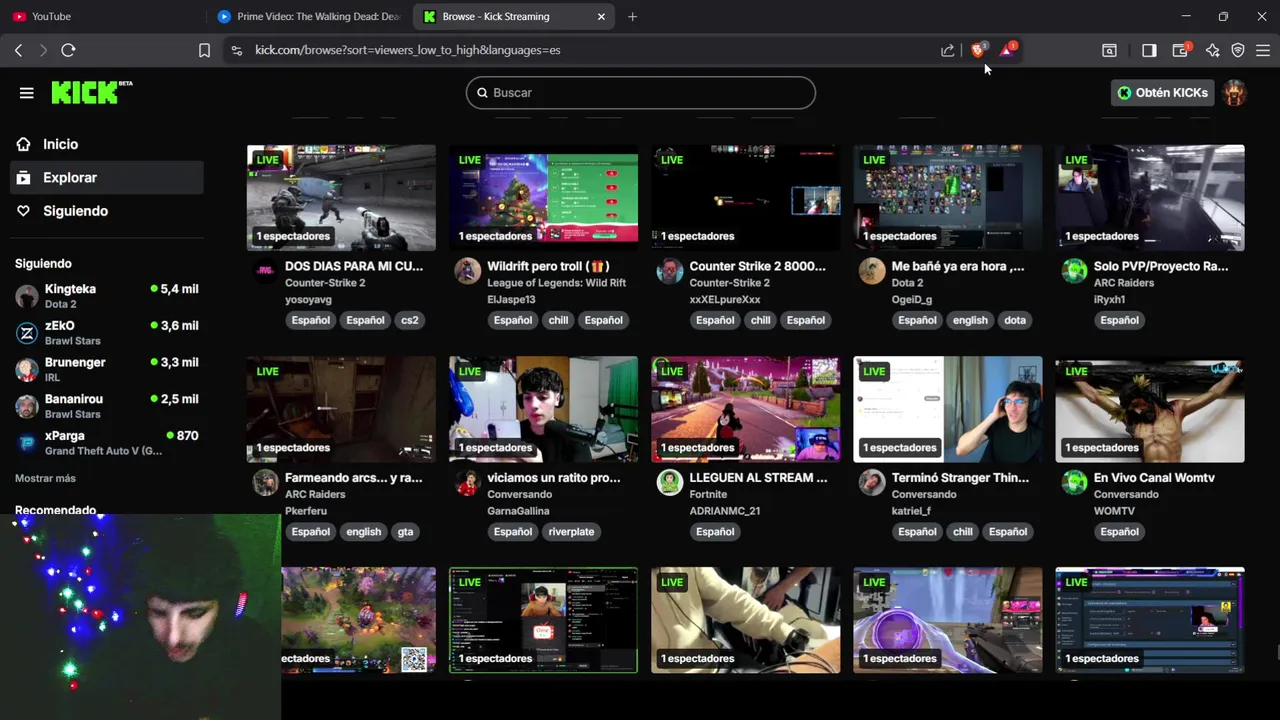1280x720 pixels.
Task: Click Obtén KICKs button
Action: pyautogui.click(x=1163, y=93)
